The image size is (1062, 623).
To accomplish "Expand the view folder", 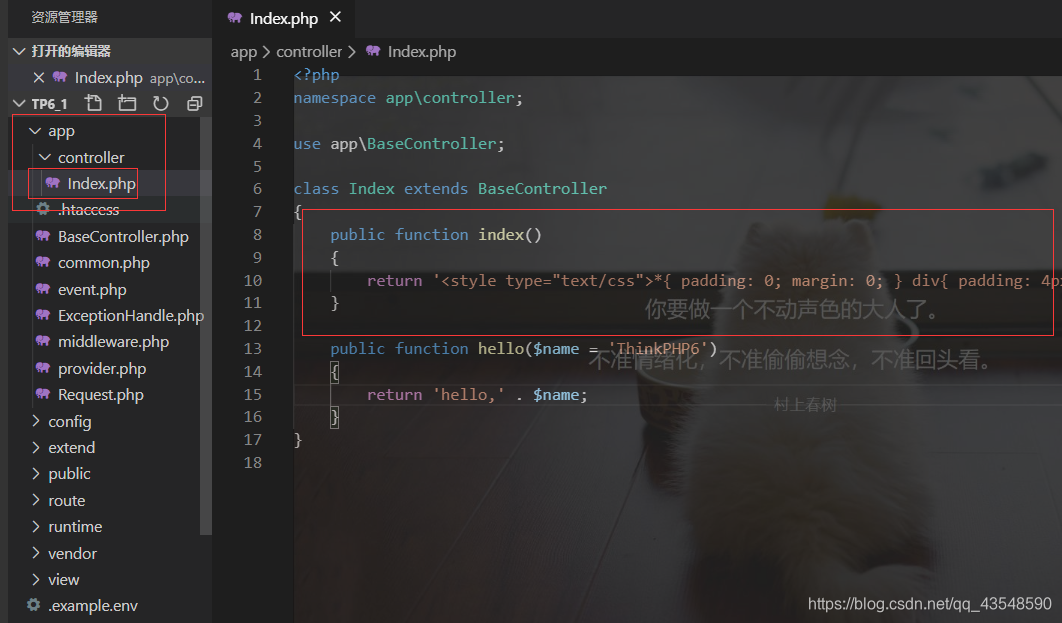I will point(36,579).
